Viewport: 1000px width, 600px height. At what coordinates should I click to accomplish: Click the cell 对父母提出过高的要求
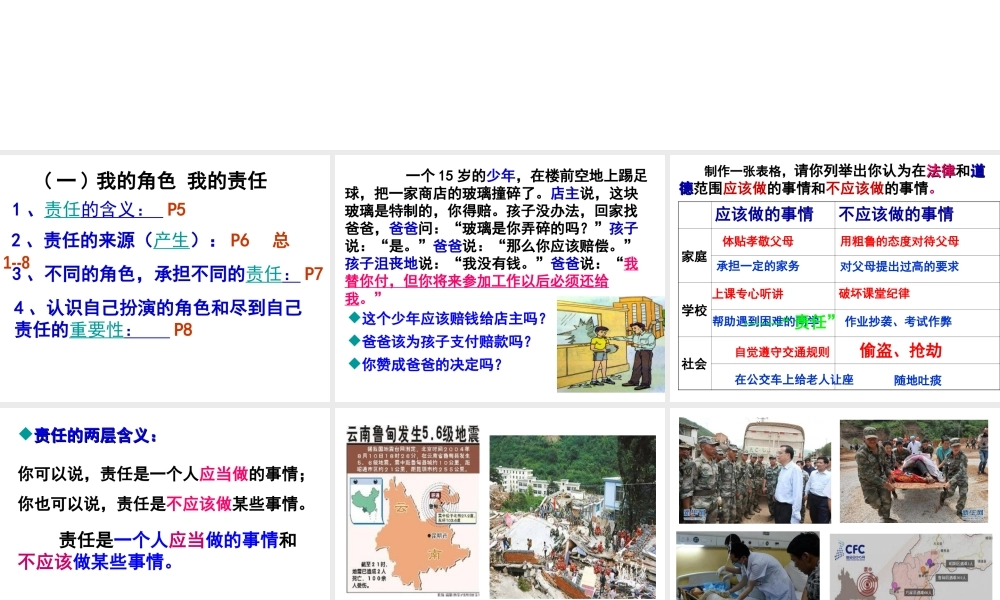pos(899,267)
